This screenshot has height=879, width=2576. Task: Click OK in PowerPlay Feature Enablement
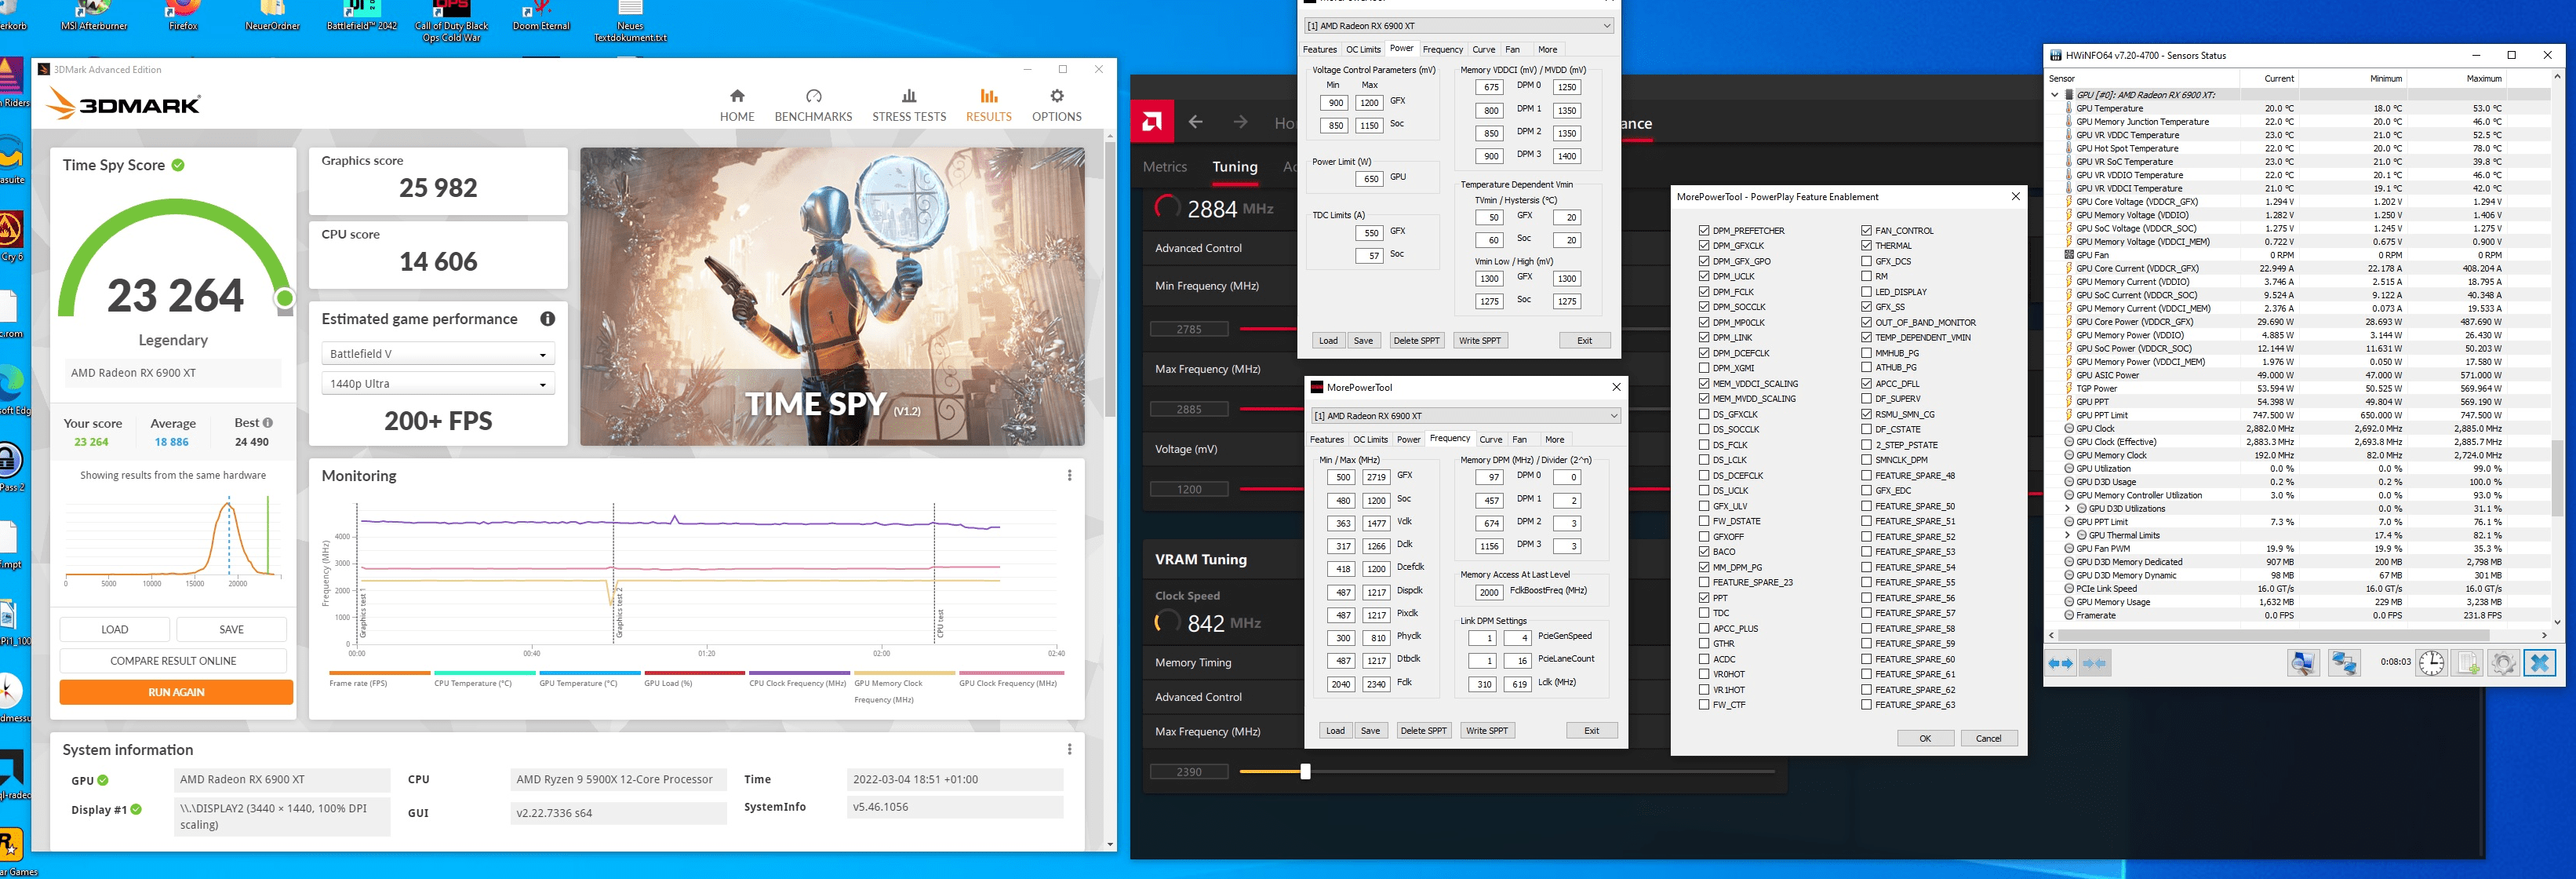point(1925,739)
